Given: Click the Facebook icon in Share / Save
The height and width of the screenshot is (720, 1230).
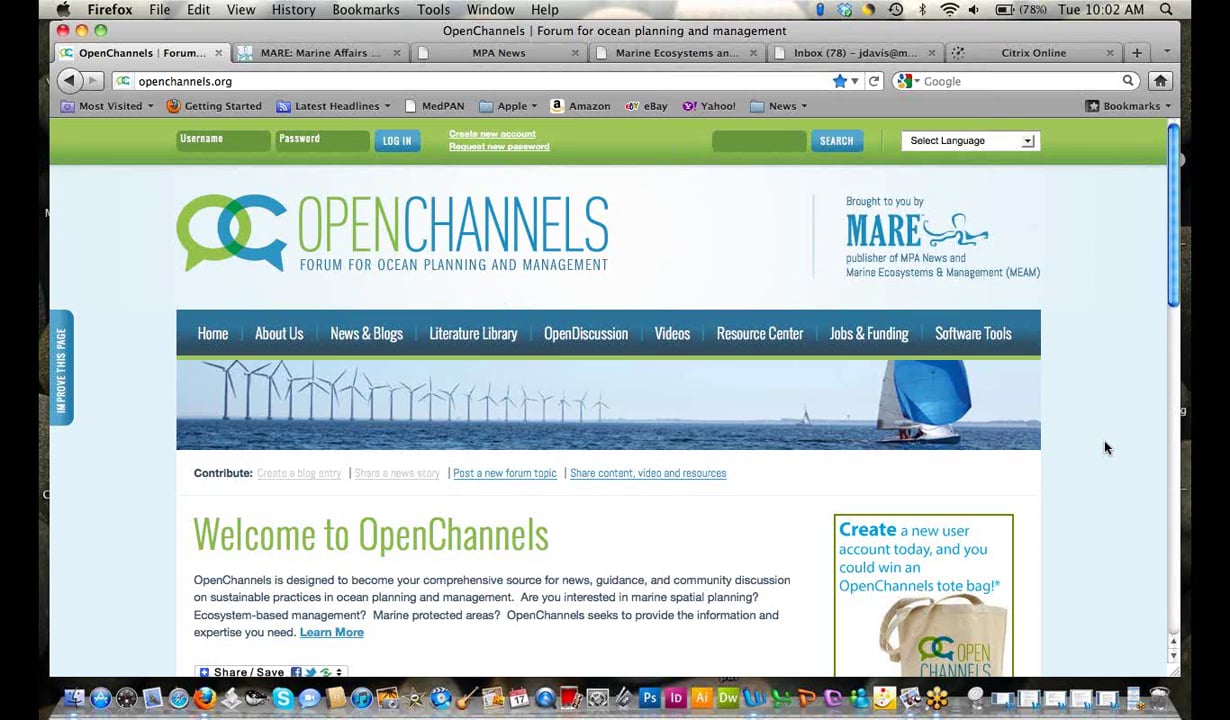Looking at the screenshot, I should click(x=296, y=672).
